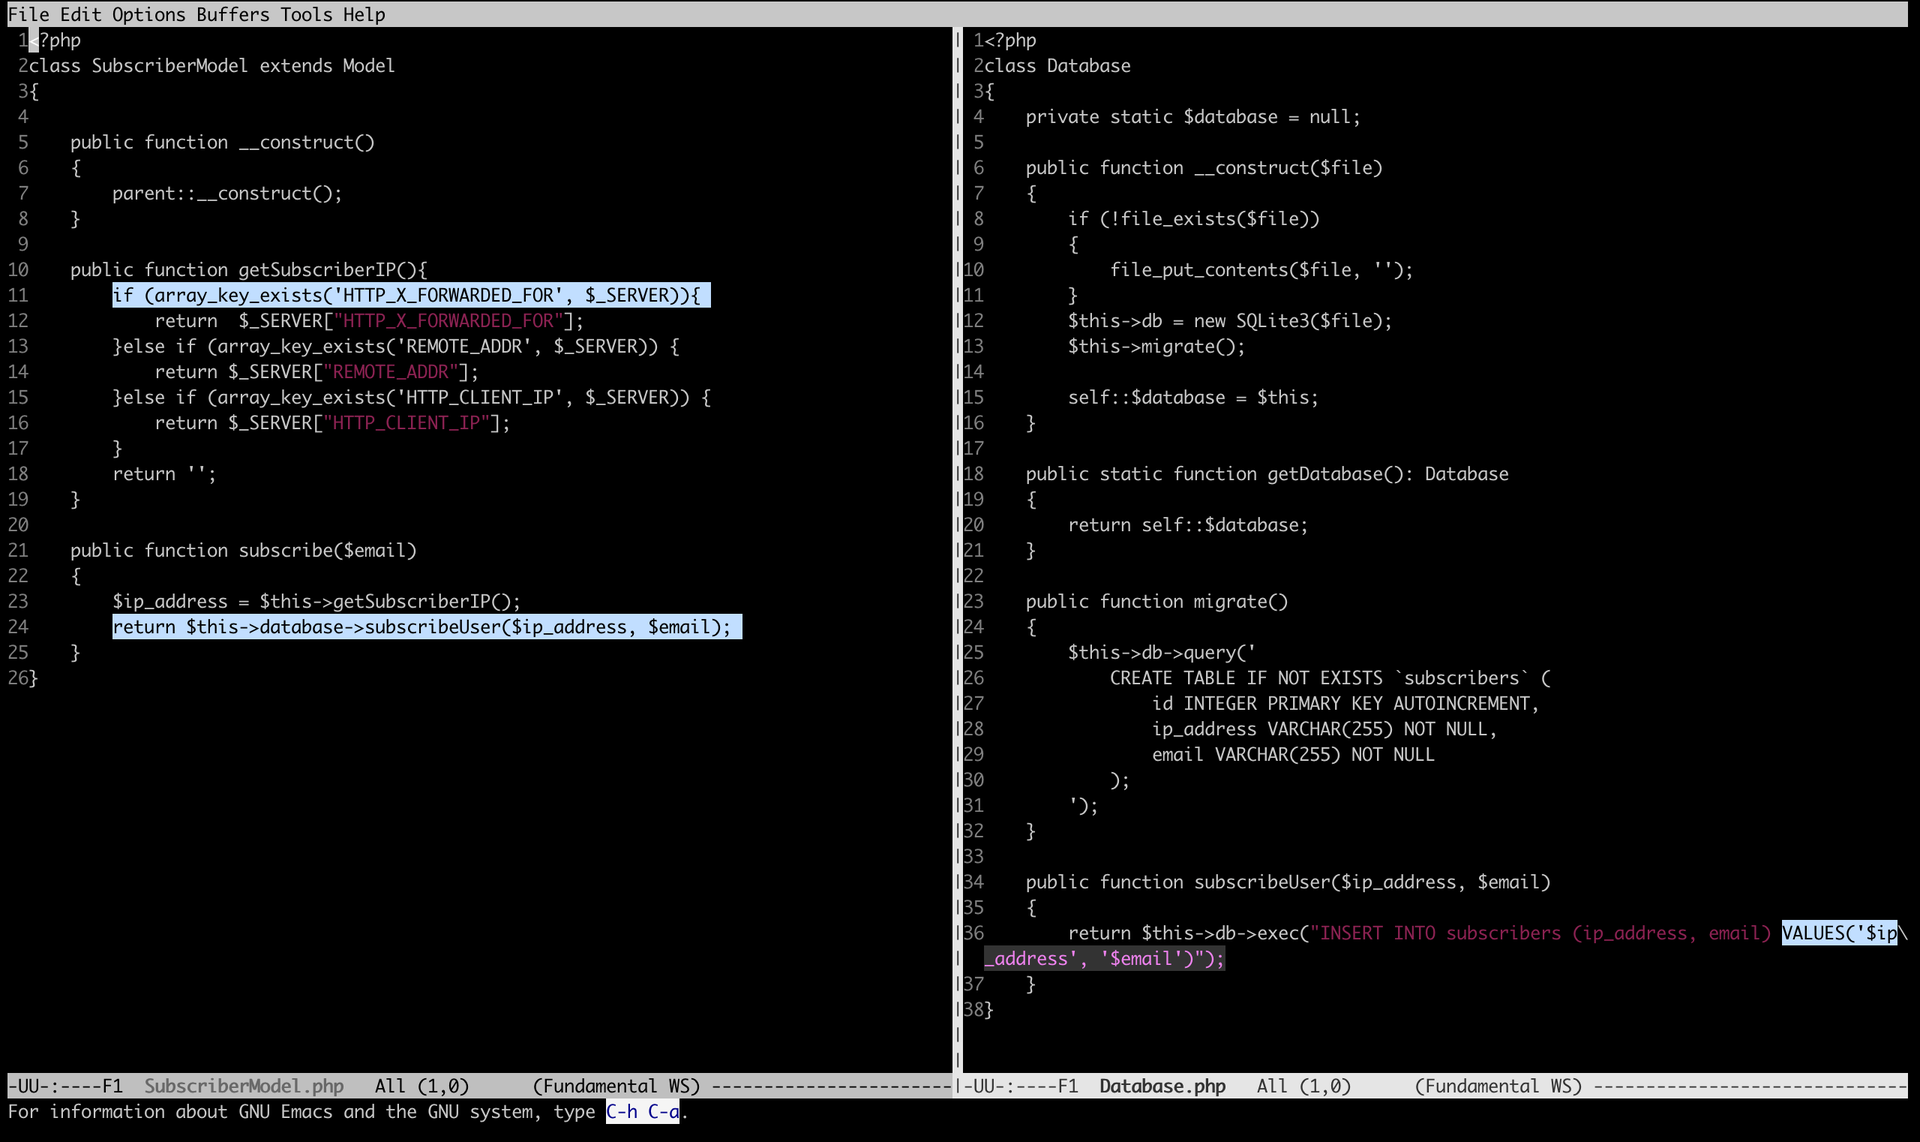
Task: Click 'public function subscribeUser($ip_address, $email)' line
Action: pos(1288,882)
